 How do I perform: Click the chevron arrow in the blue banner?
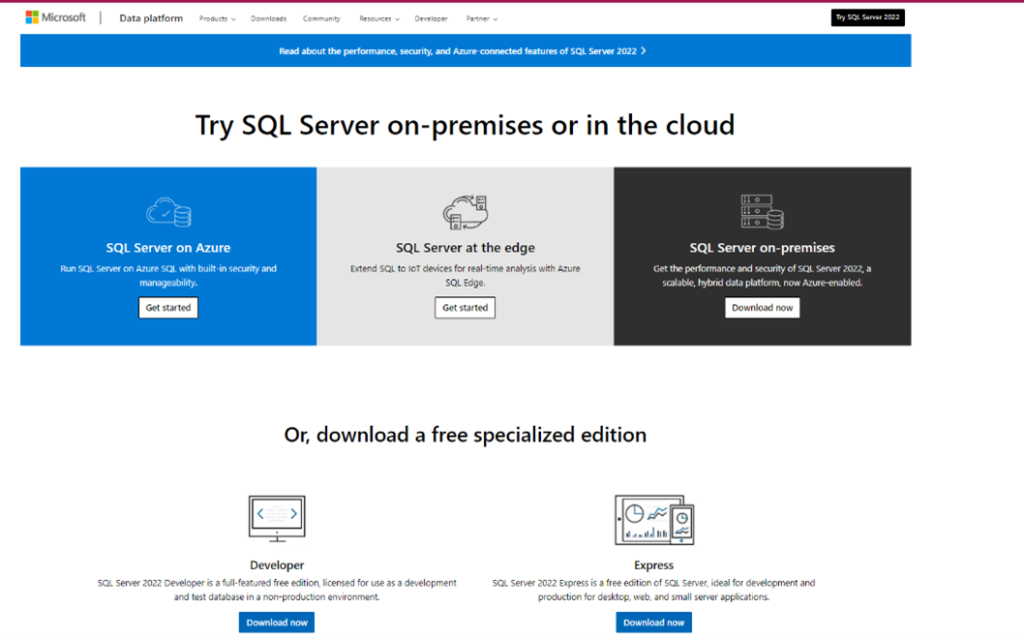coord(643,51)
